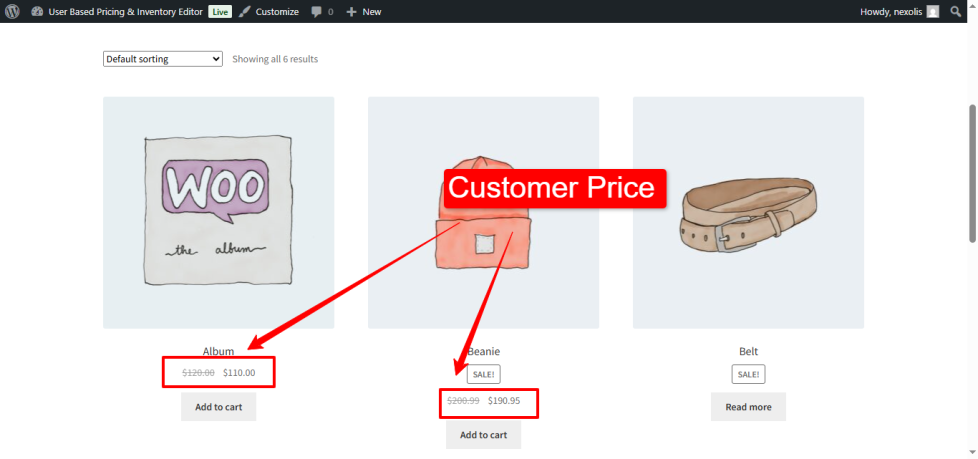The width and height of the screenshot is (978, 459).
Task: Click Read more under Belt
Action: pyautogui.click(x=748, y=407)
